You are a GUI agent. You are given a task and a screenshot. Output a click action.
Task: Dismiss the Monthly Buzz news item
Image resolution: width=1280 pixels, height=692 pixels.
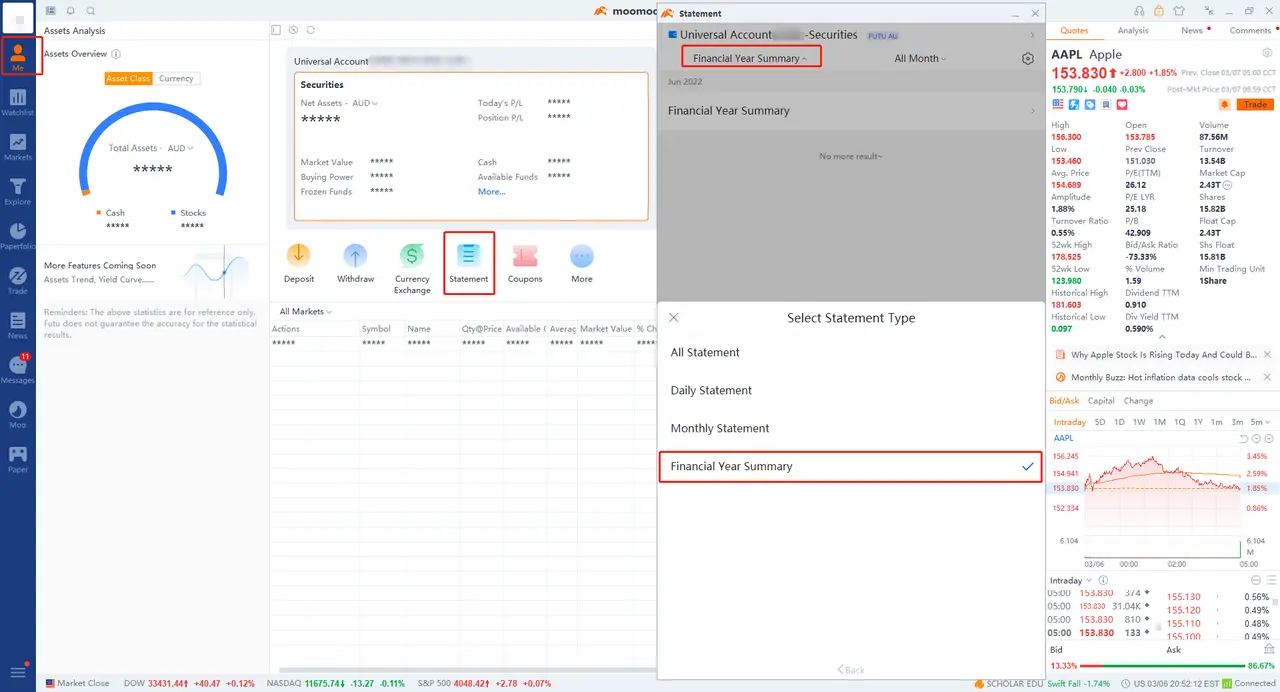pos(1267,378)
